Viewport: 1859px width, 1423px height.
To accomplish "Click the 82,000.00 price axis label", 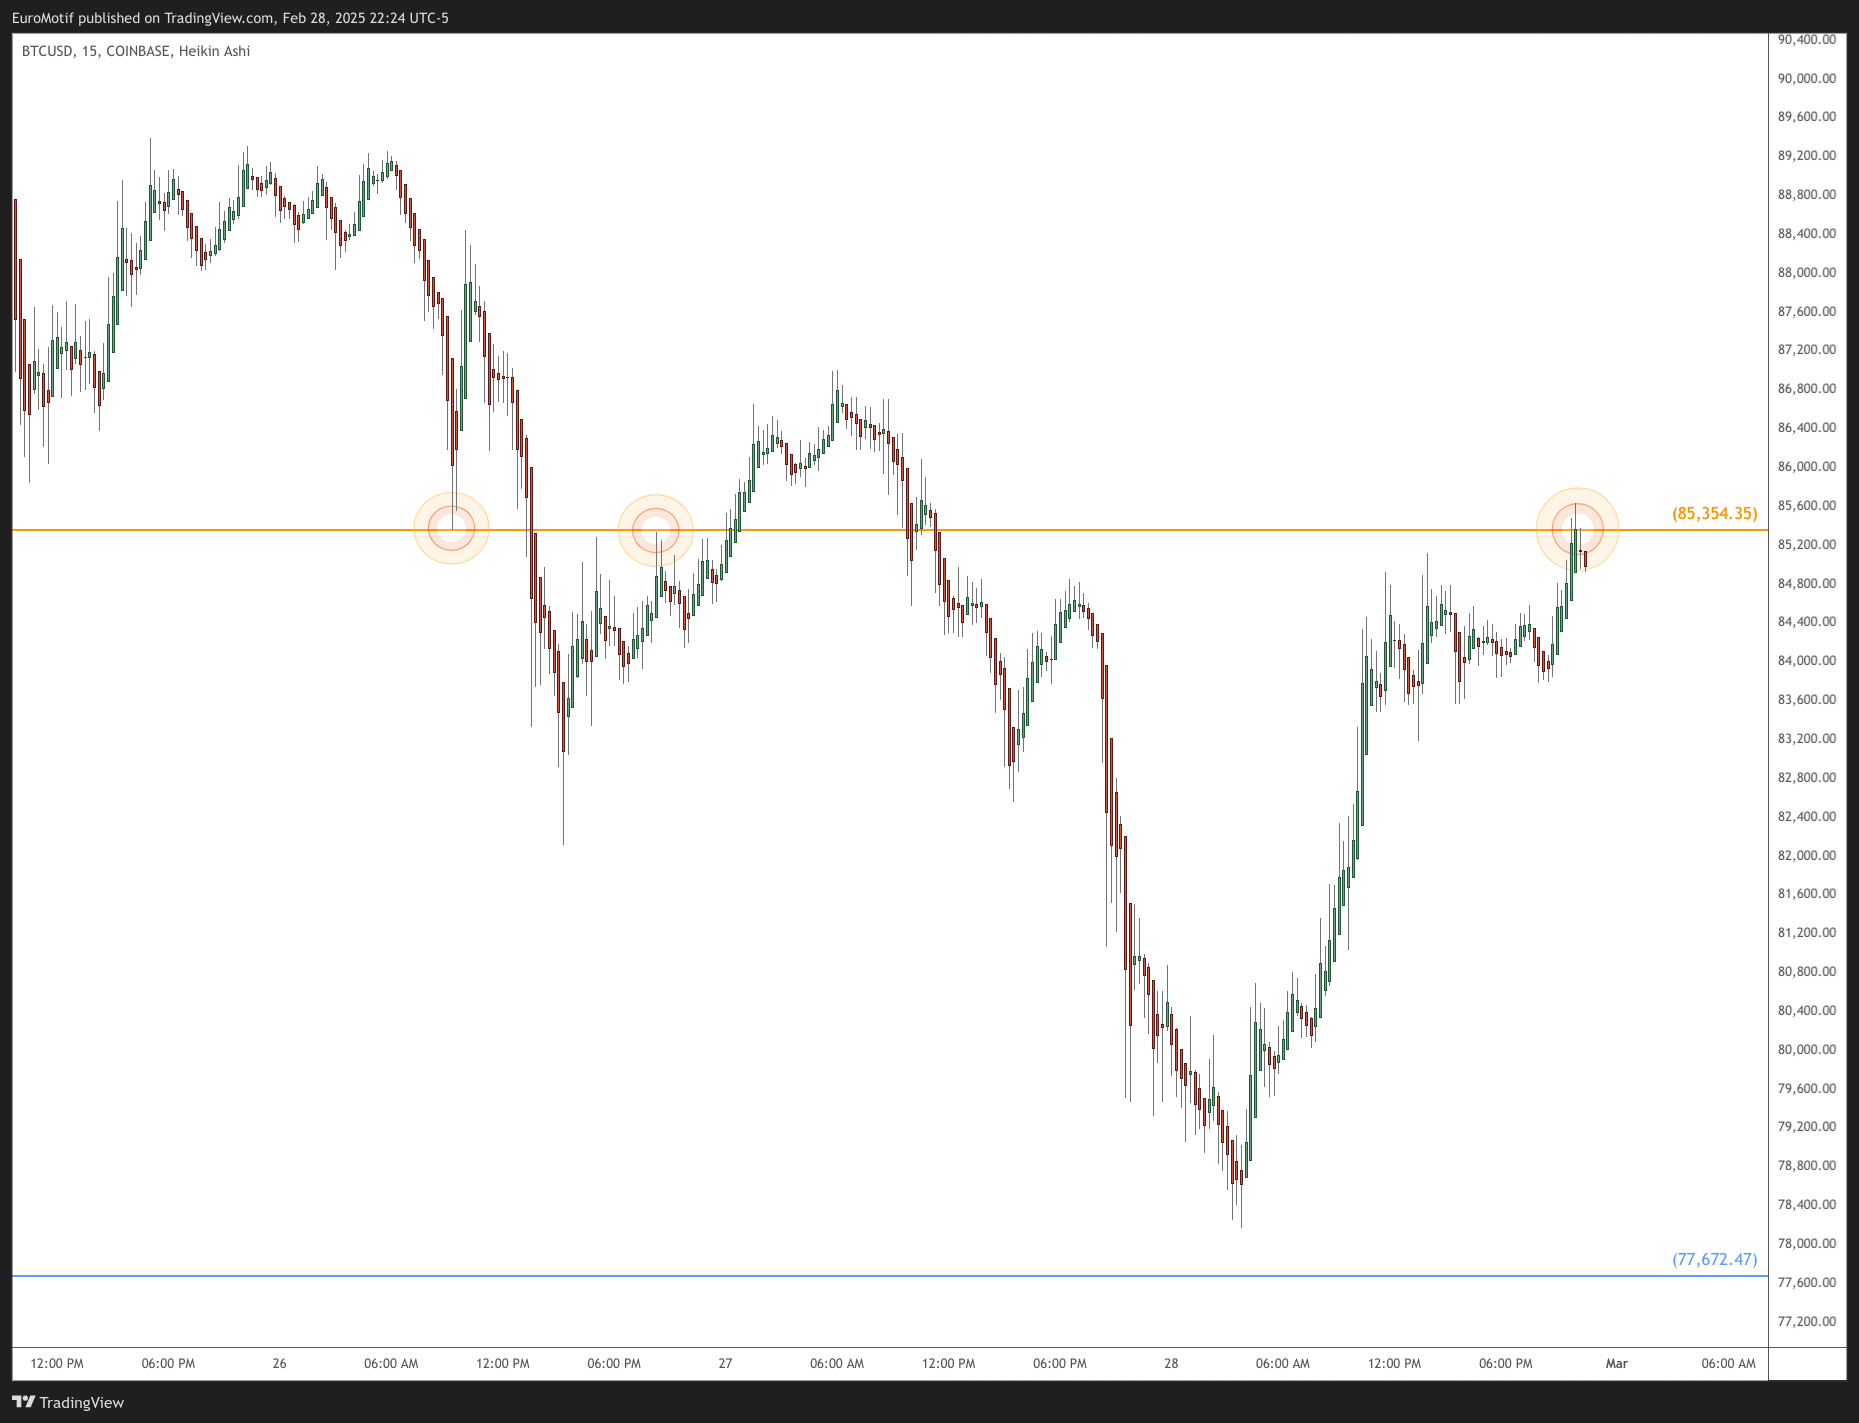I will [1806, 855].
